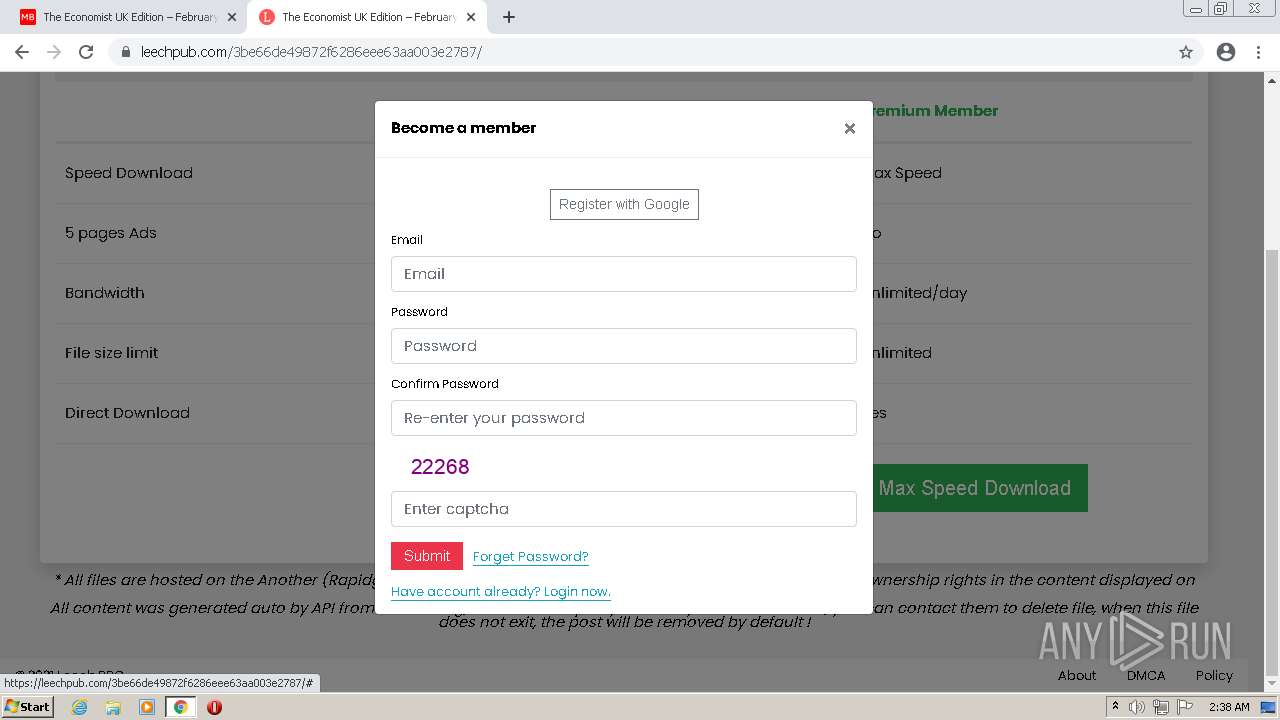
Task: Bookmark this page with star icon
Action: [x=1186, y=52]
